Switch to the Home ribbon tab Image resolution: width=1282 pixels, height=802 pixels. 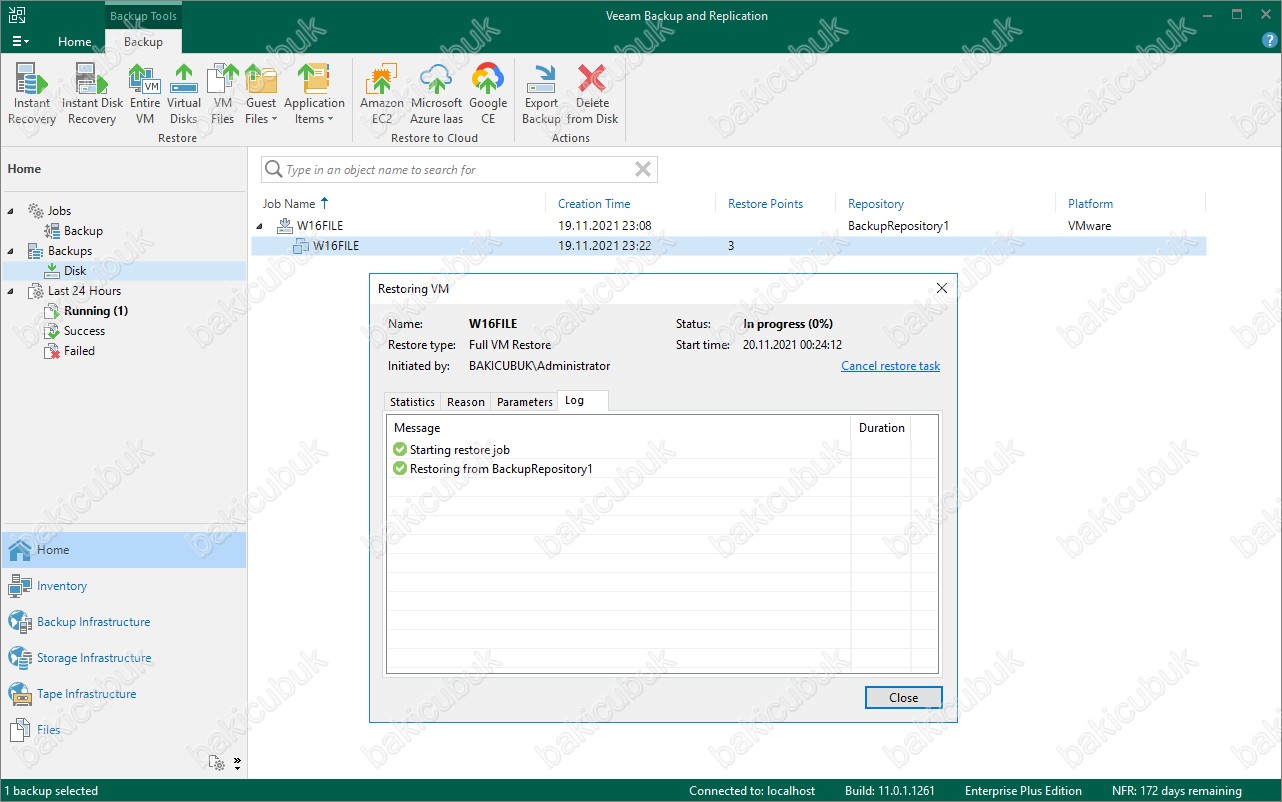point(74,42)
